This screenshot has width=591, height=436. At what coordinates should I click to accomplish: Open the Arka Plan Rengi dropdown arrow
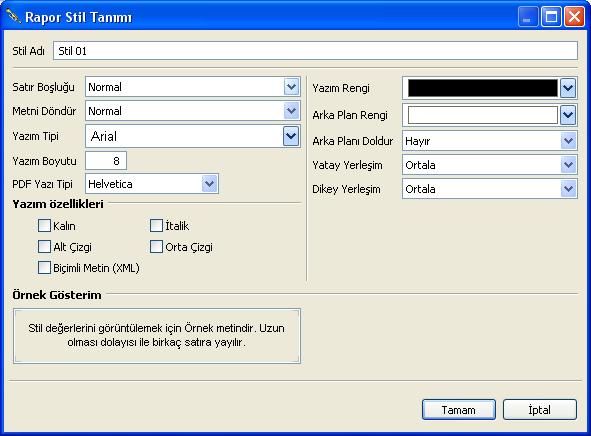[568, 115]
